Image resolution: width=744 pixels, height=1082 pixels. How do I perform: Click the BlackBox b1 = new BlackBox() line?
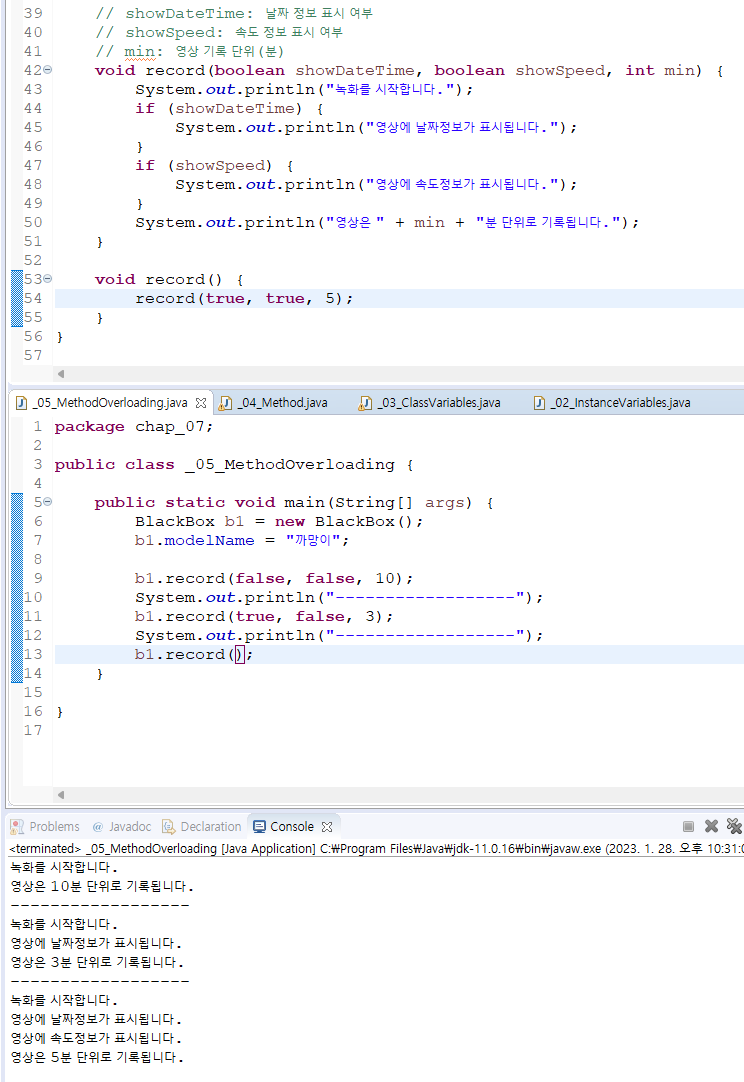[279, 521]
